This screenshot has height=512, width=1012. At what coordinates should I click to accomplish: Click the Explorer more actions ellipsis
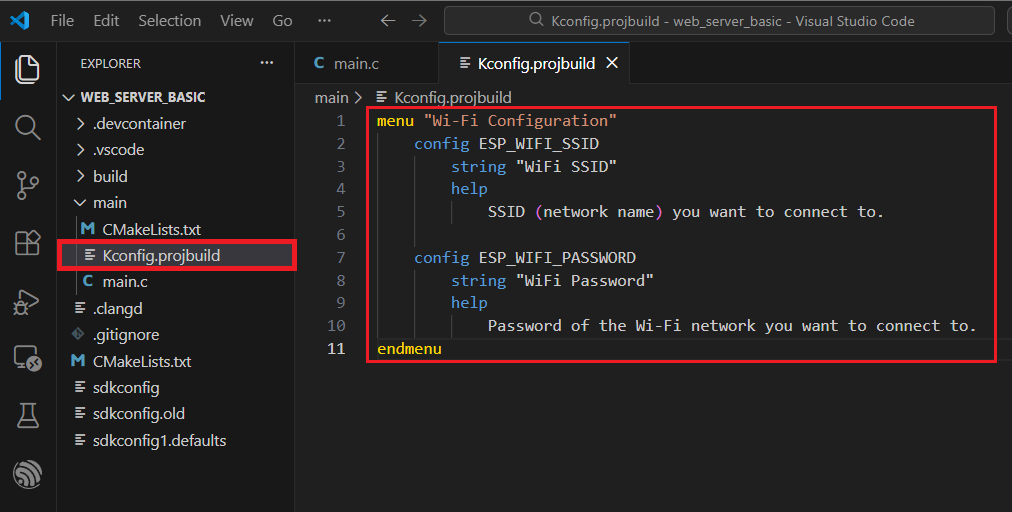click(266, 63)
